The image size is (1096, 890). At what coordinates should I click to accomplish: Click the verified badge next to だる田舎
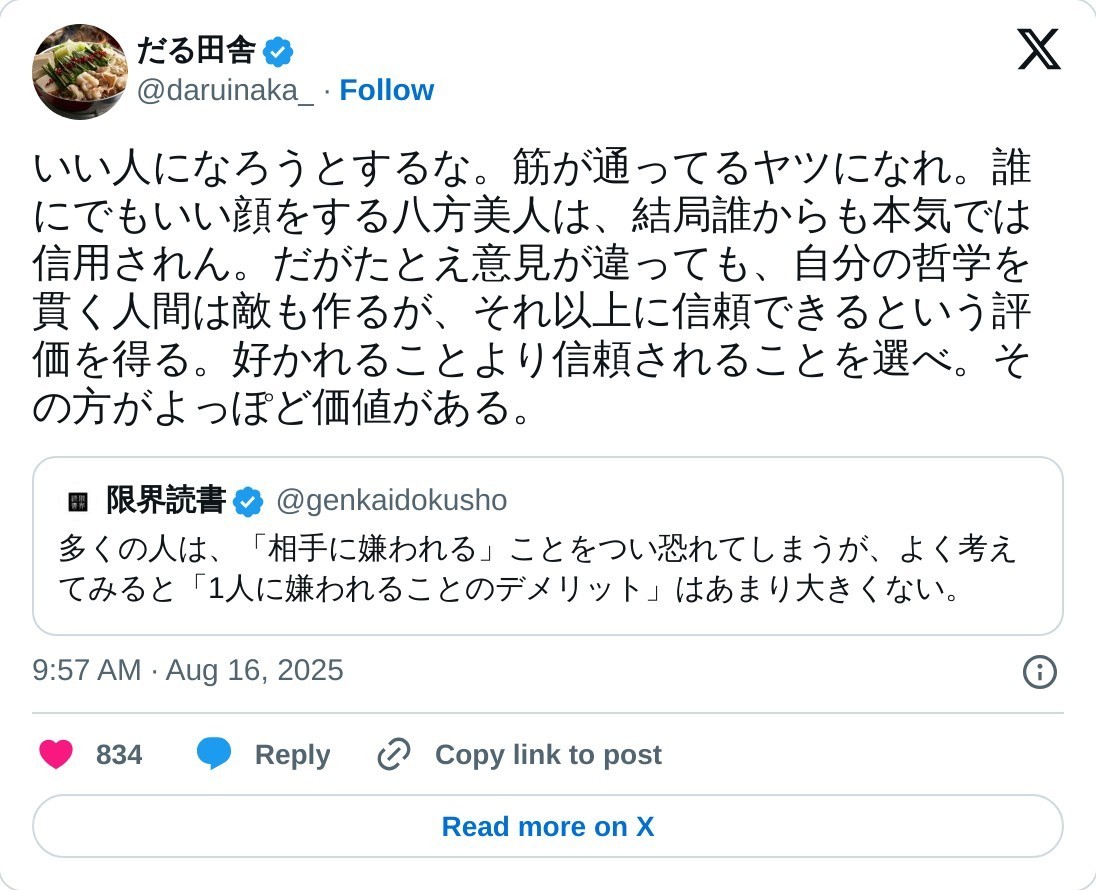point(277,51)
